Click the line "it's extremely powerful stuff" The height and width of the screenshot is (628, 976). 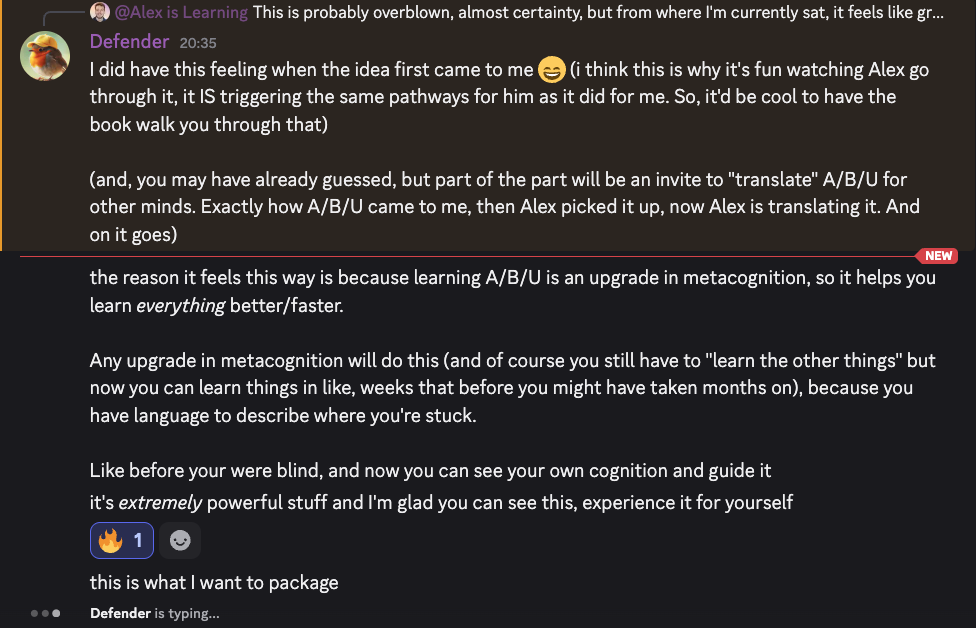coord(441,502)
